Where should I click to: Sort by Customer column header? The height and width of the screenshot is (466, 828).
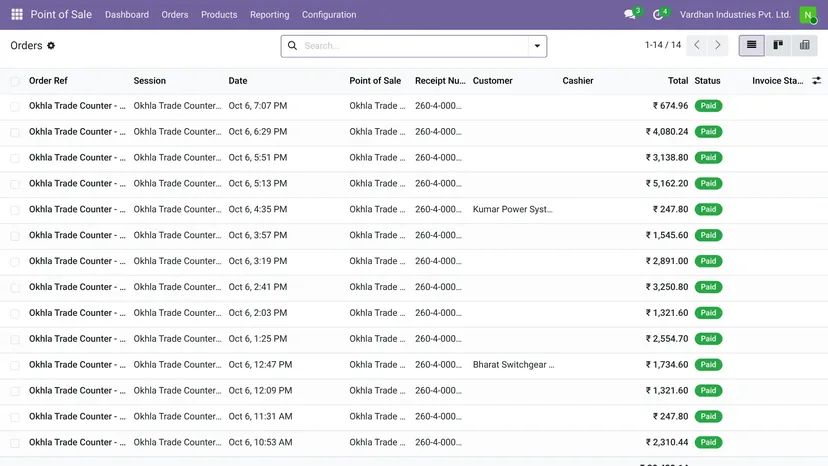pos(492,81)
